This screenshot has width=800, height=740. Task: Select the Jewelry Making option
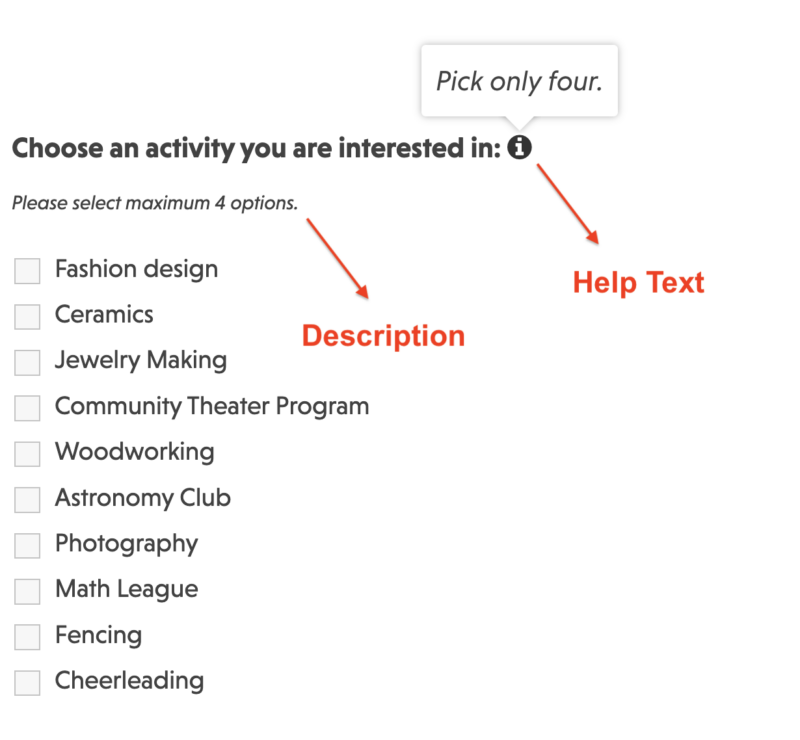coord(26,362)
